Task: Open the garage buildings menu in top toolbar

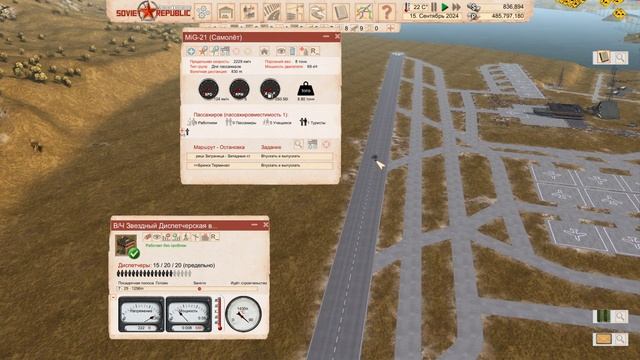Action: [225, 12]
